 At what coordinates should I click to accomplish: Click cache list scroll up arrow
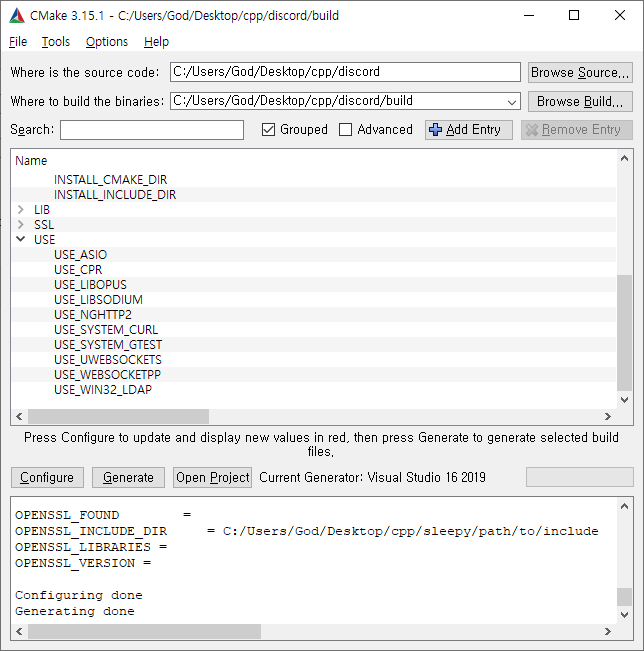624,158
